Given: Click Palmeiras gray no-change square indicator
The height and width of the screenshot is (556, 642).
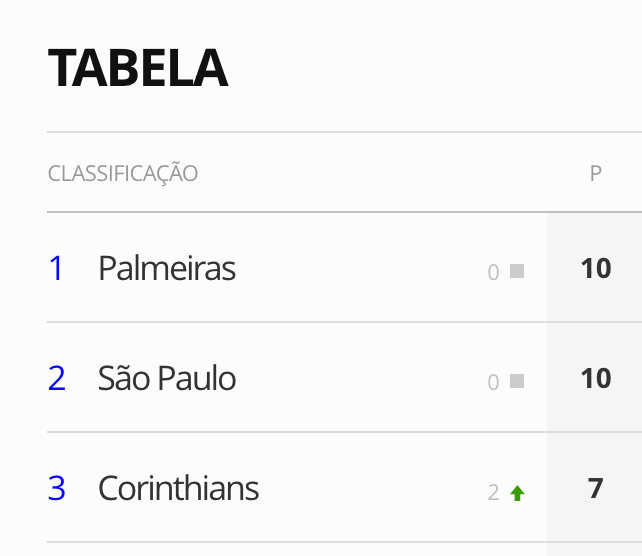Looking at the screenshot, I should pos(517,270).
